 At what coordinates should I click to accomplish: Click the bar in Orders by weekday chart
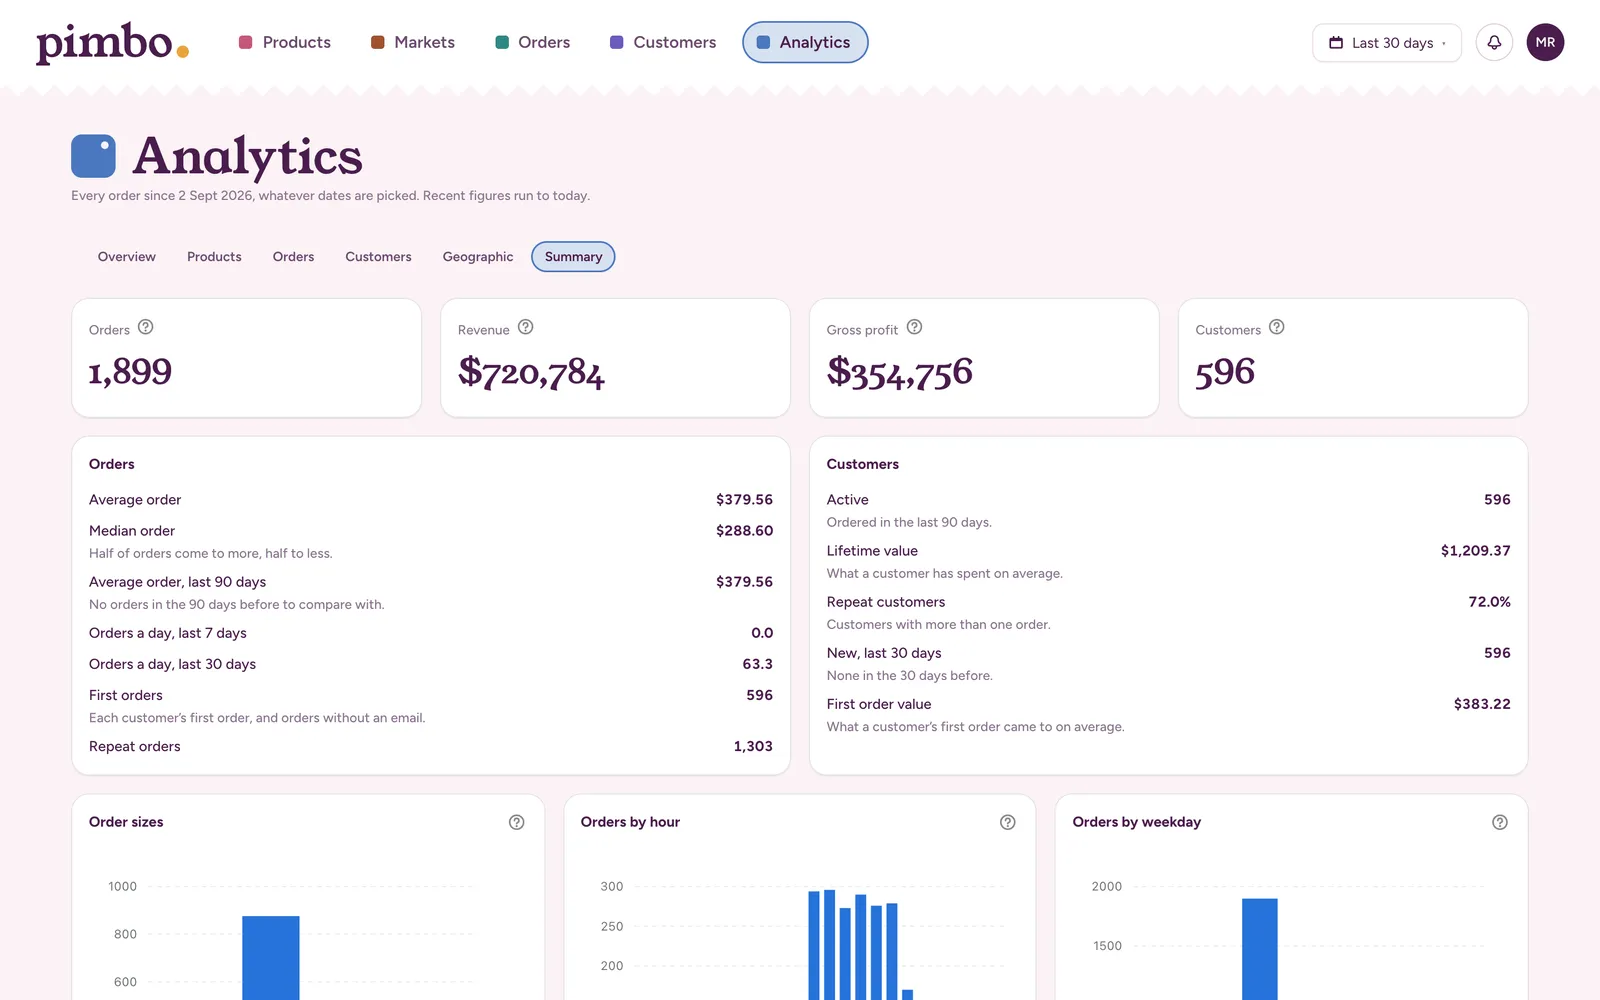(1260, 949)
